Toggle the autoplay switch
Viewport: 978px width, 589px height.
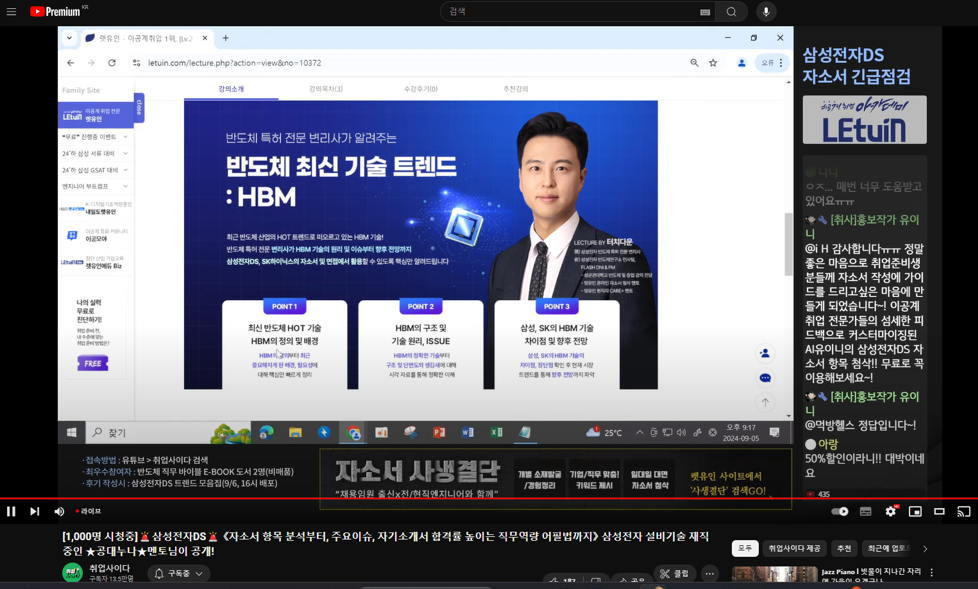pos(840,512)
